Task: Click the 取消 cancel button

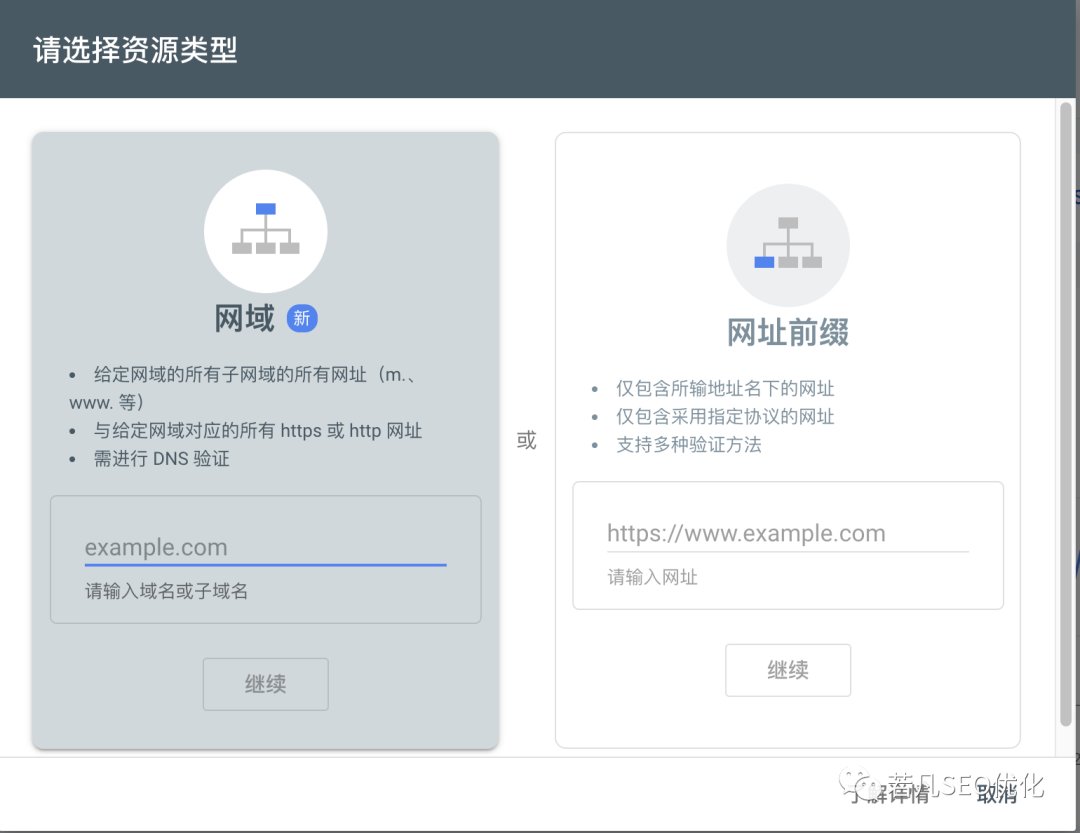Action: click(x=997, y=794)
